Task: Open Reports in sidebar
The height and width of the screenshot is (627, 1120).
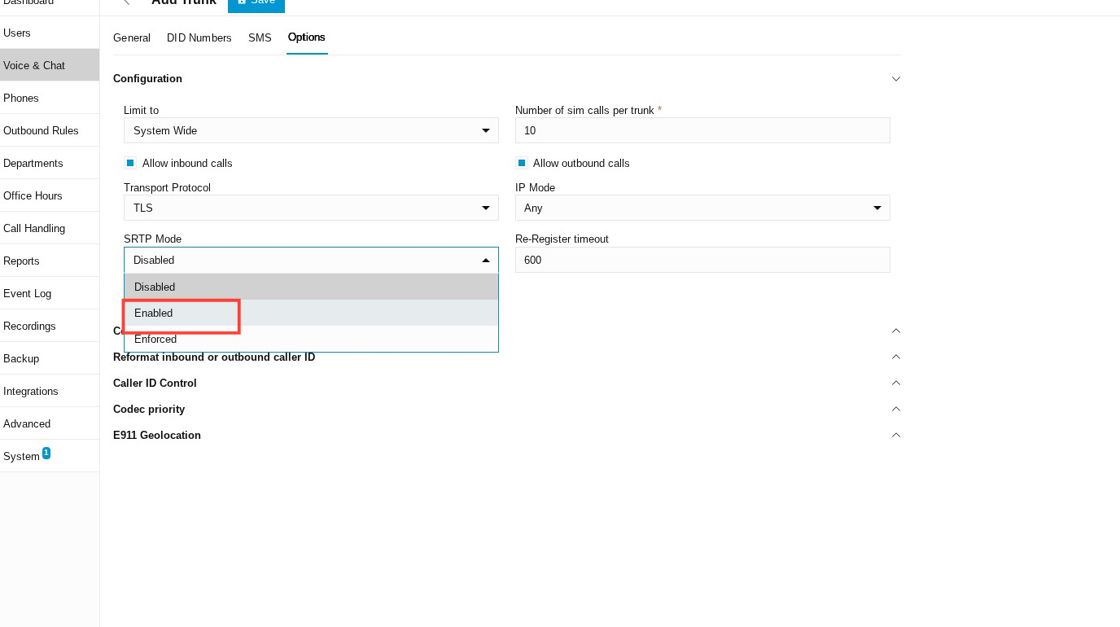Action: tap(49, 261)
